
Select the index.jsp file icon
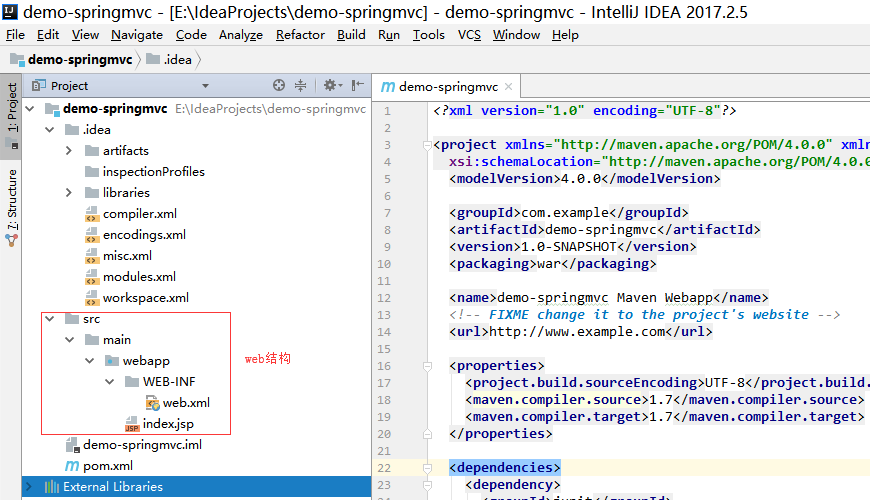[132, 424]
